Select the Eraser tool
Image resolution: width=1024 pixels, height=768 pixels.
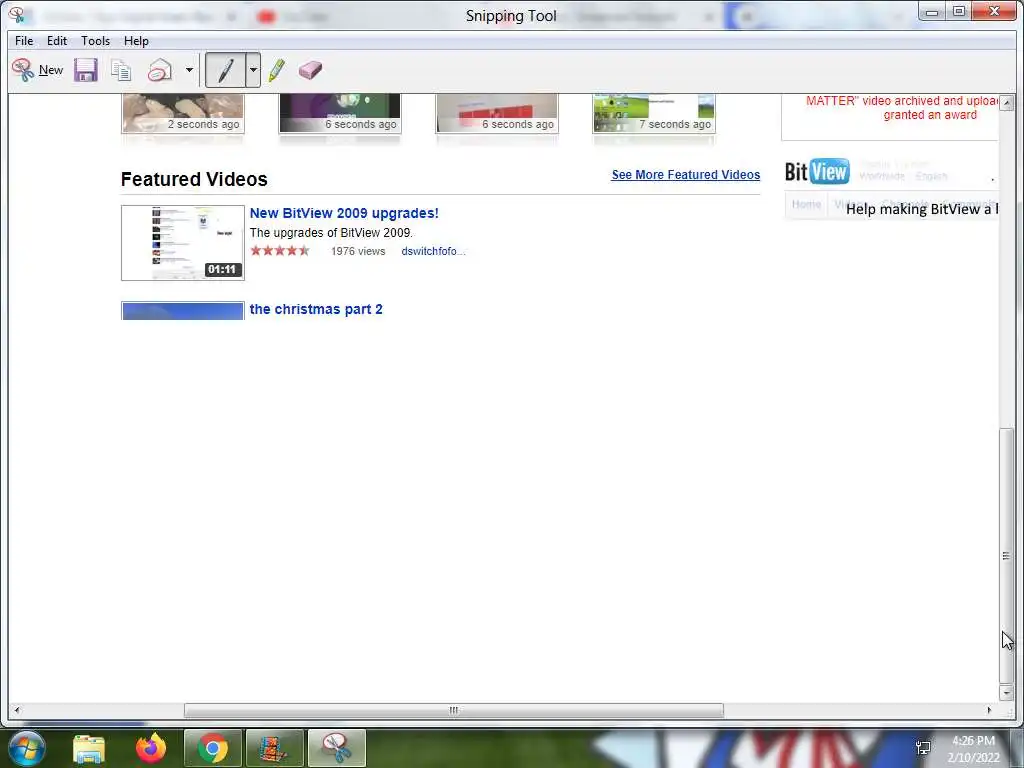point(310,70)
